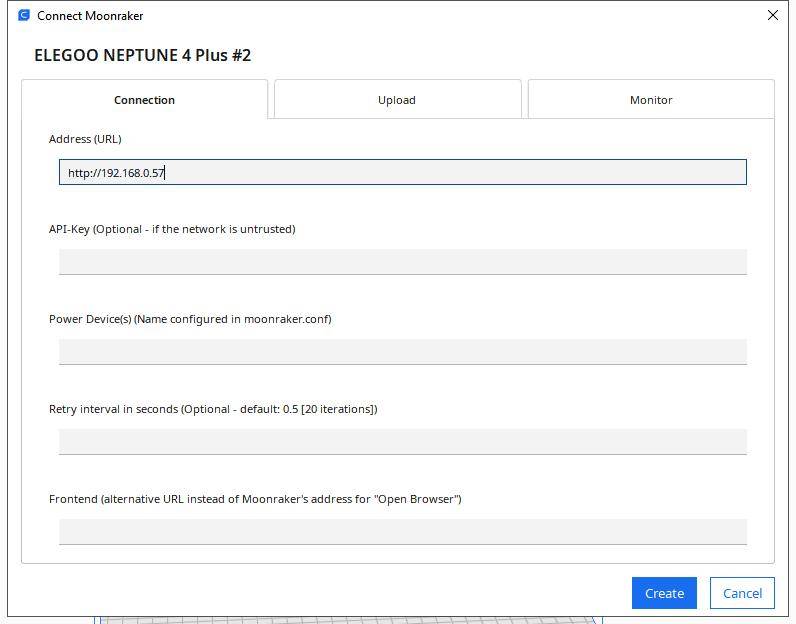Open the Upload tab

[397, 100]
